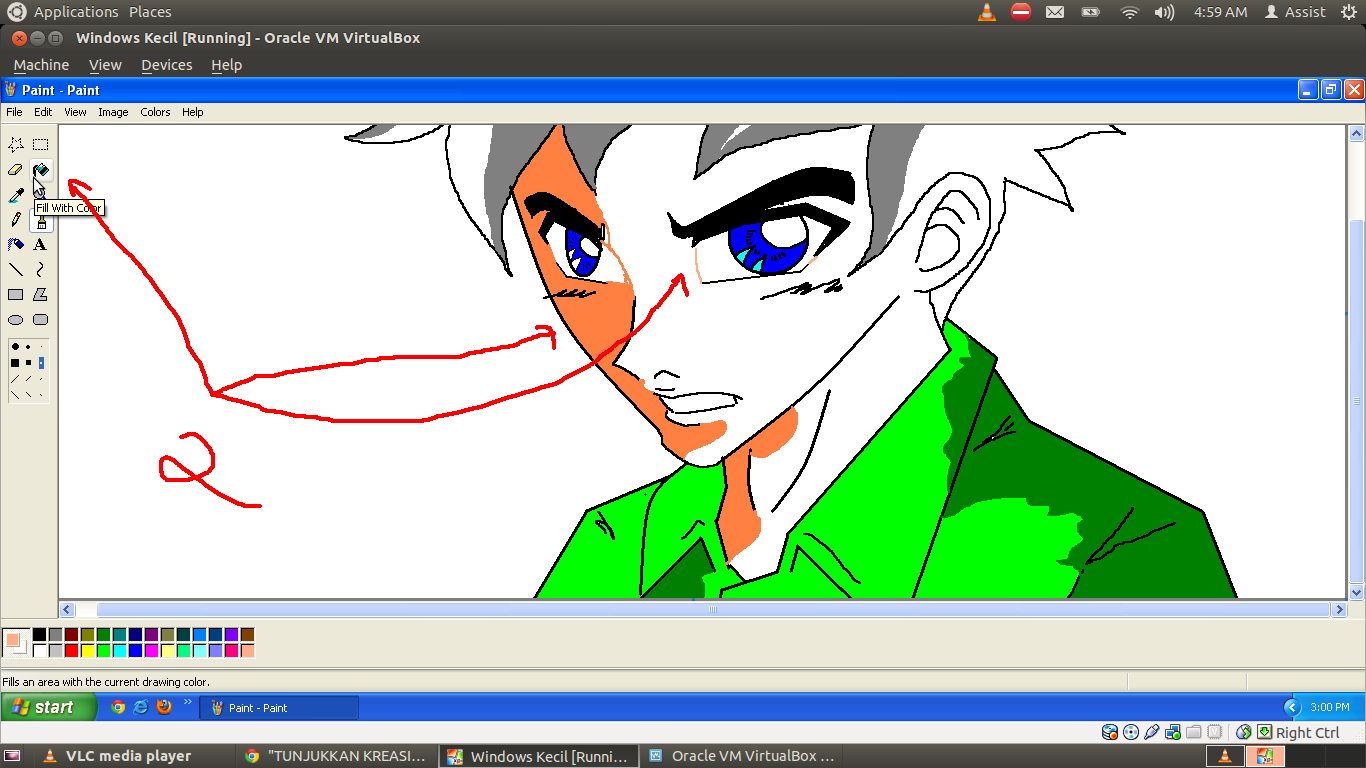The width and height of the screenshot is (1366, 768).
Task: Launch Internet Explorer from quick launch
Action: pos(141,707)
